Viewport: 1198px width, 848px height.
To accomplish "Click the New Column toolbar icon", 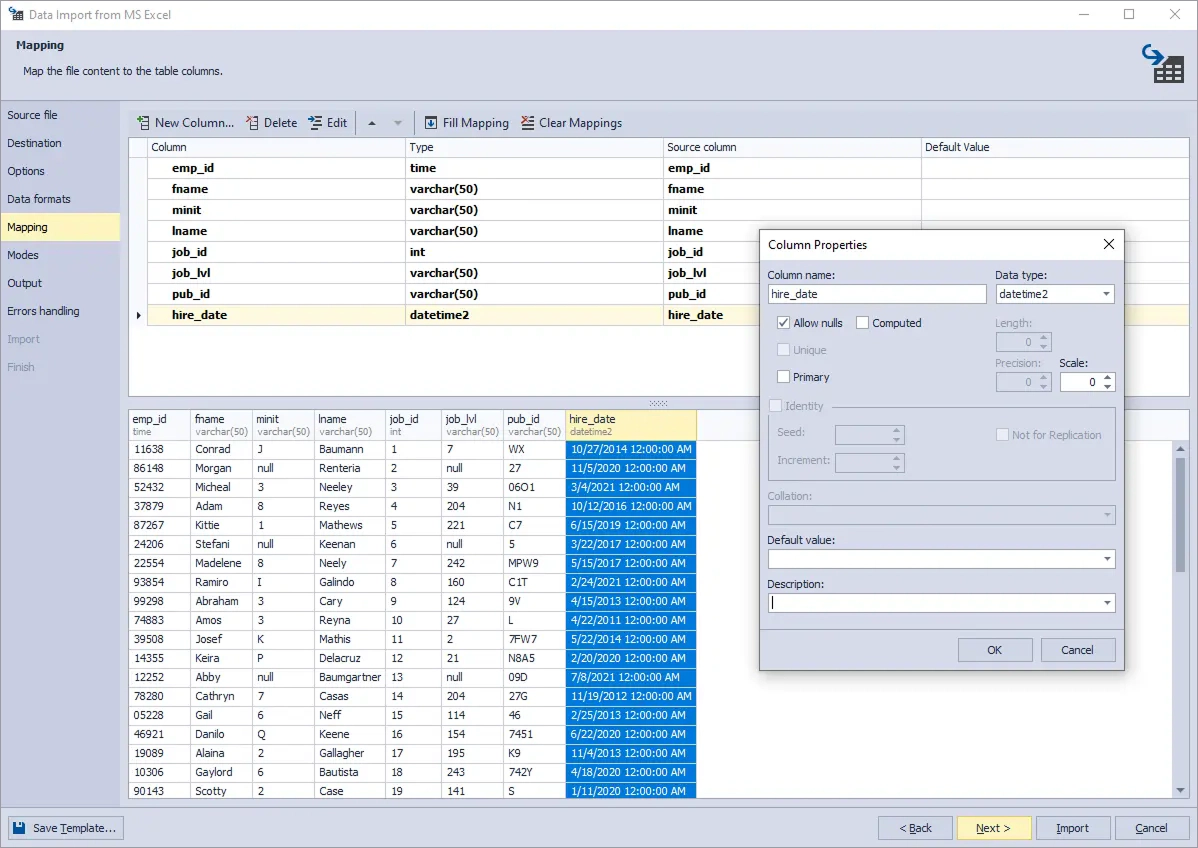I will [143, 123].
